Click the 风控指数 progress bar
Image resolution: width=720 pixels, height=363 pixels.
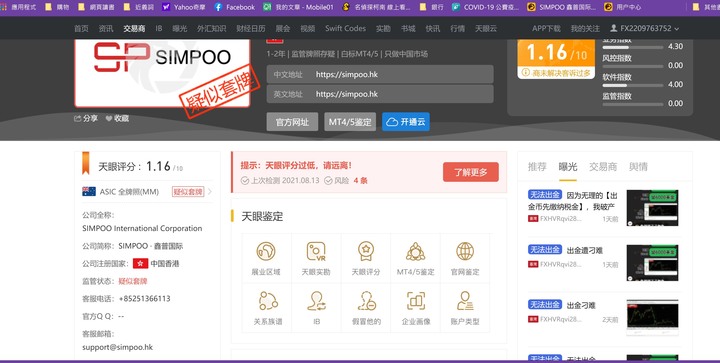tap(633, 67)
